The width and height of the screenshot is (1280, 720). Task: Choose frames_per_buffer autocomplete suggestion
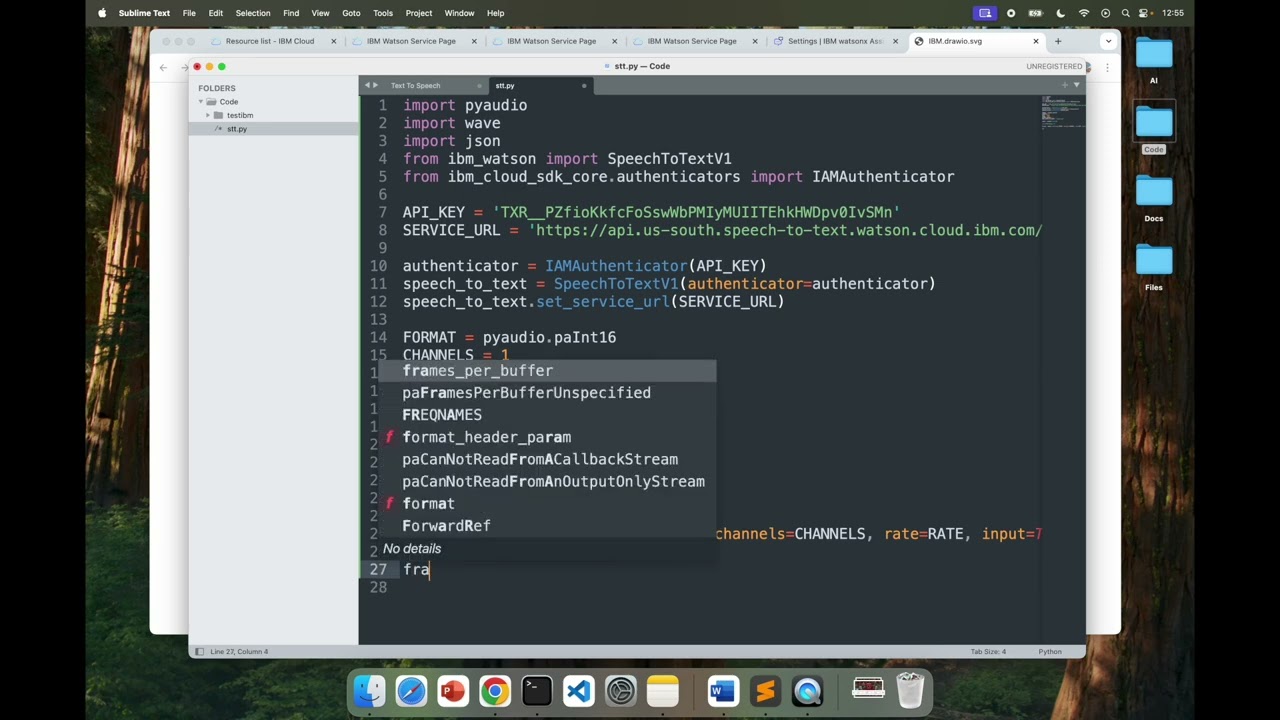click(548, 371)
